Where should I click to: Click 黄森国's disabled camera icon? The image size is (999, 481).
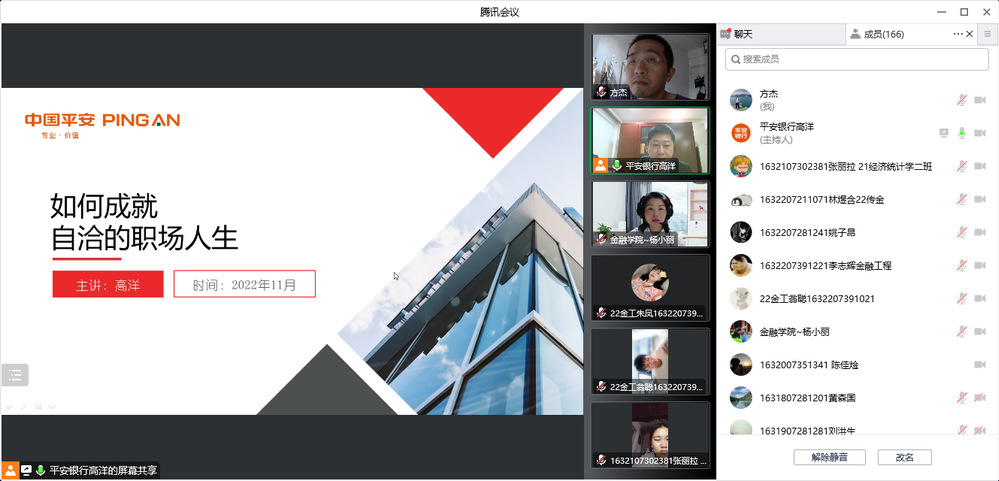pyautogui.click(x=980, y=398)
